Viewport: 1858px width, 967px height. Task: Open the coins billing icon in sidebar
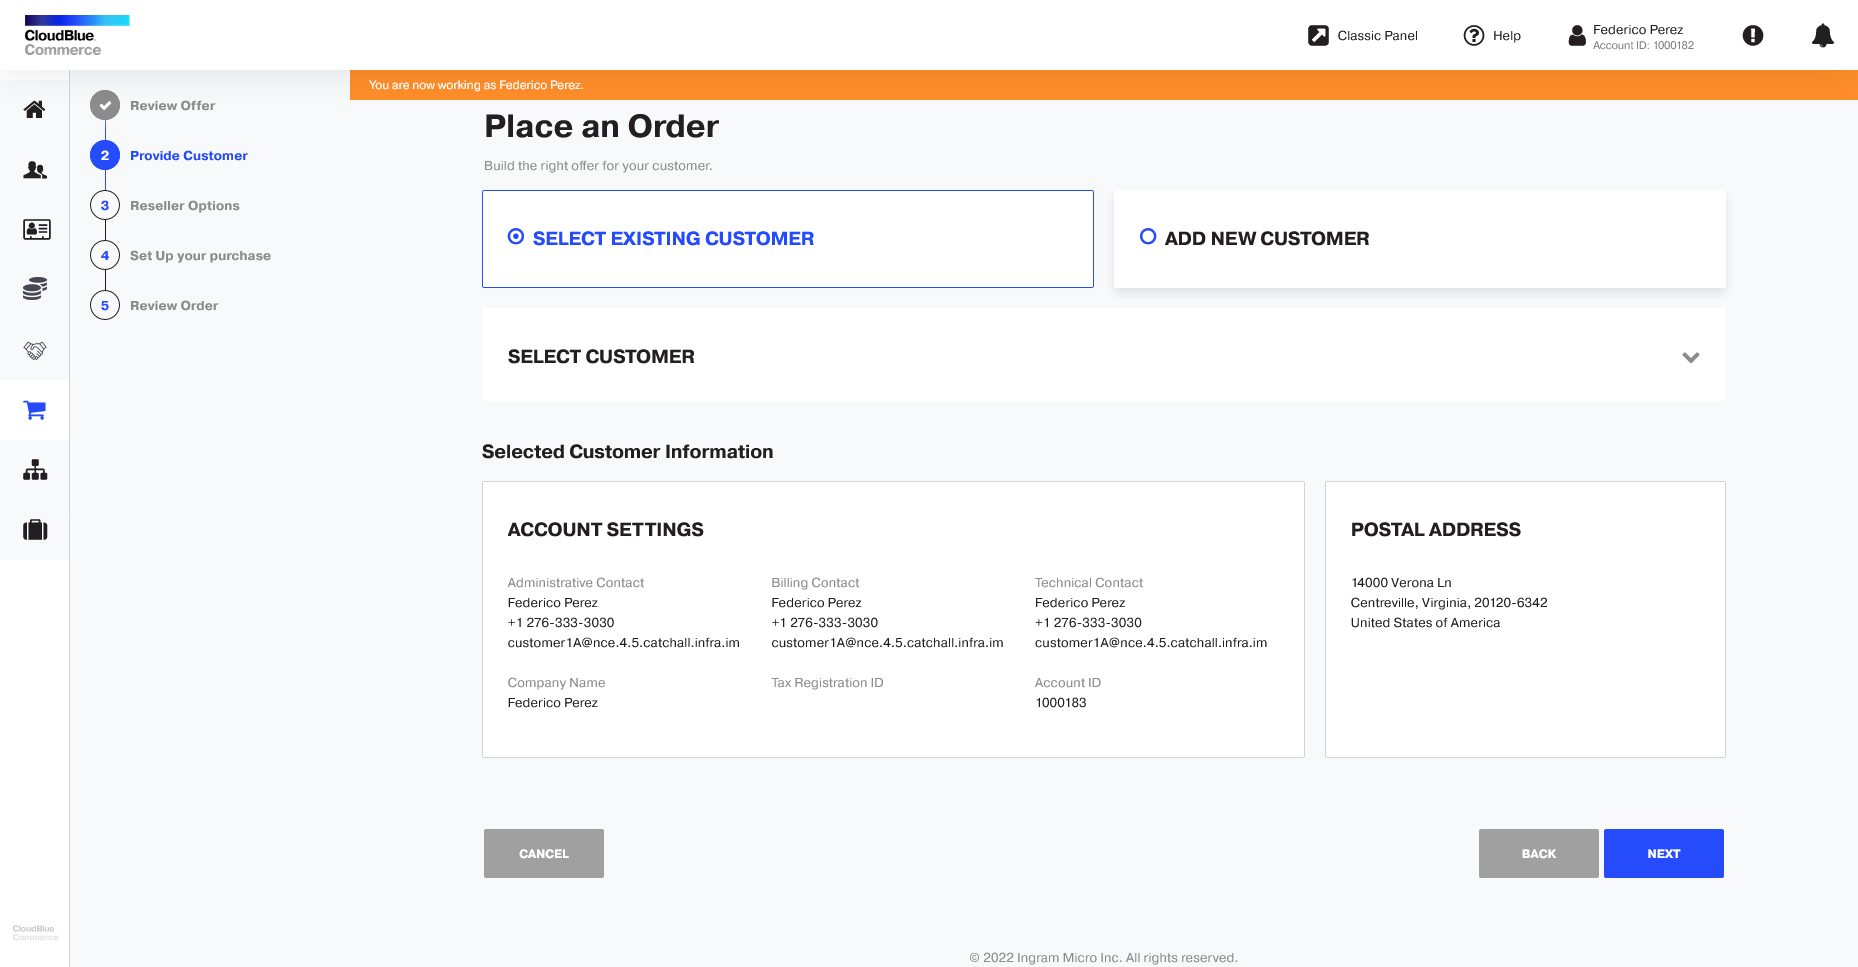click(x=35, y=290)
